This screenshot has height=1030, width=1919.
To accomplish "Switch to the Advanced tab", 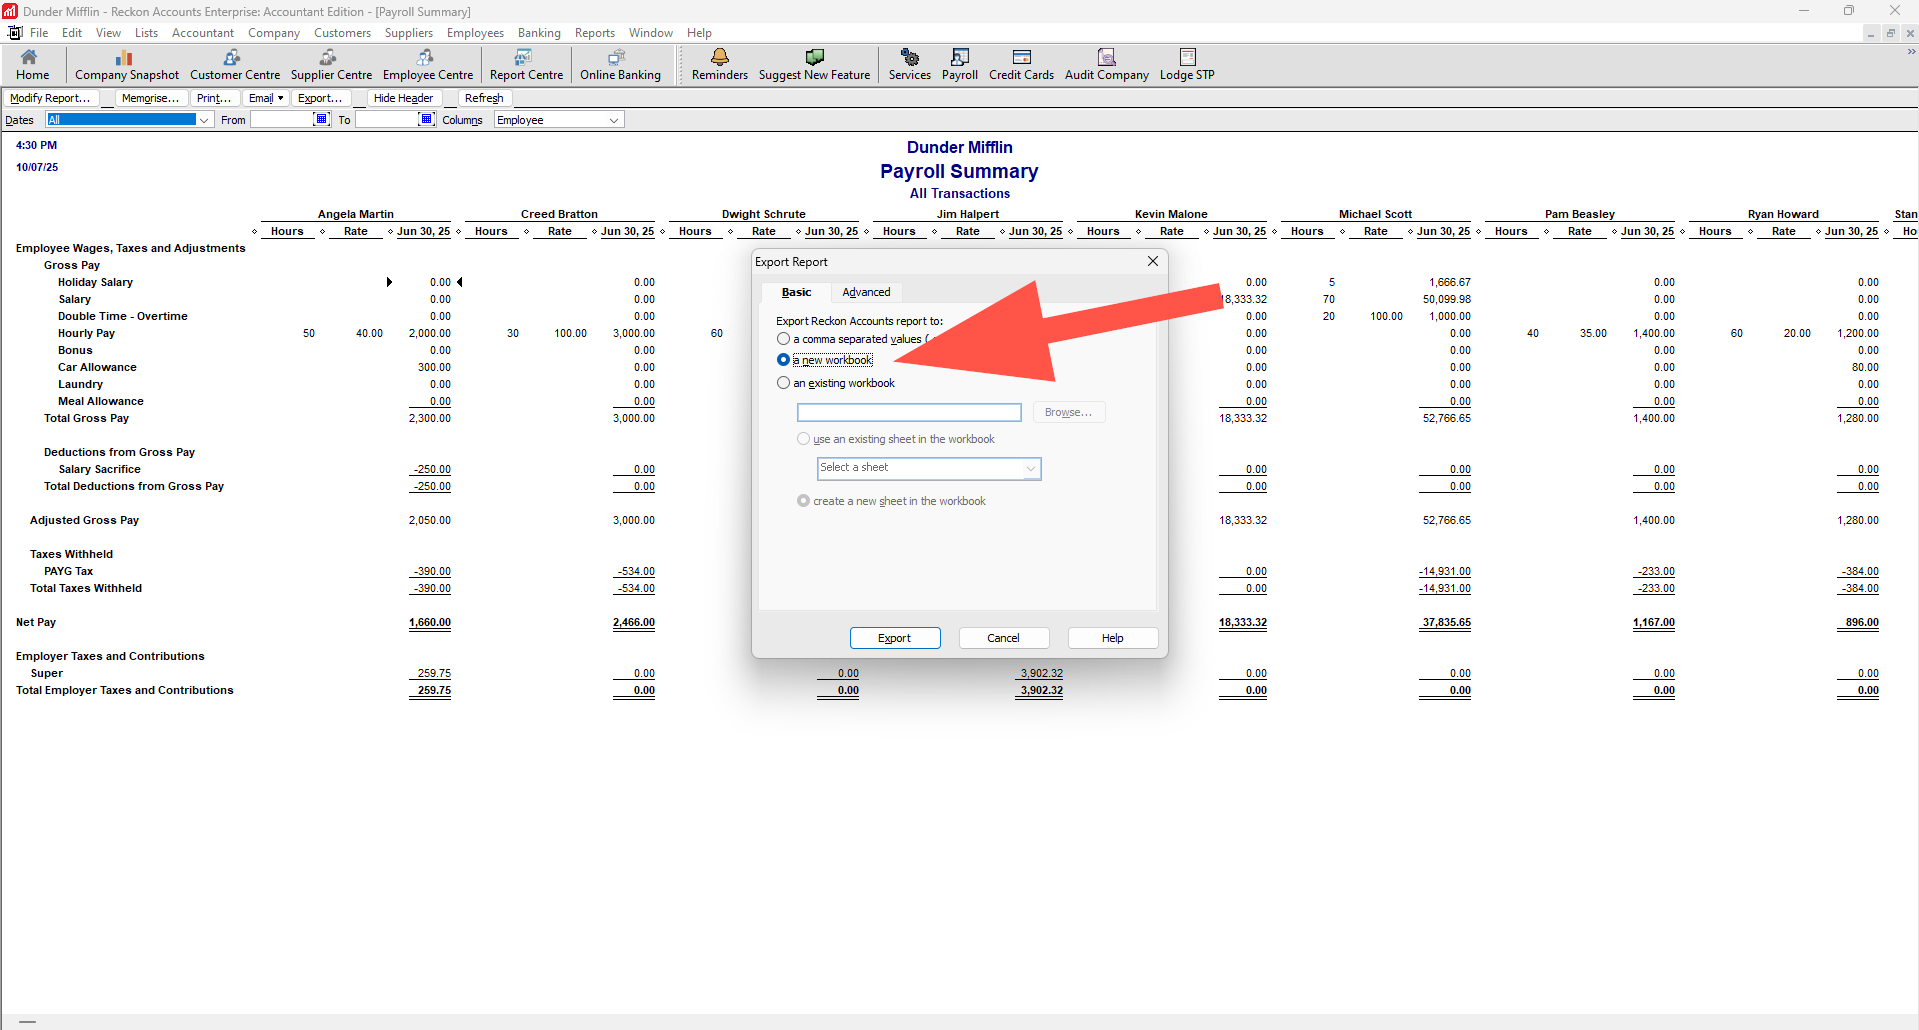I will 866,292.
